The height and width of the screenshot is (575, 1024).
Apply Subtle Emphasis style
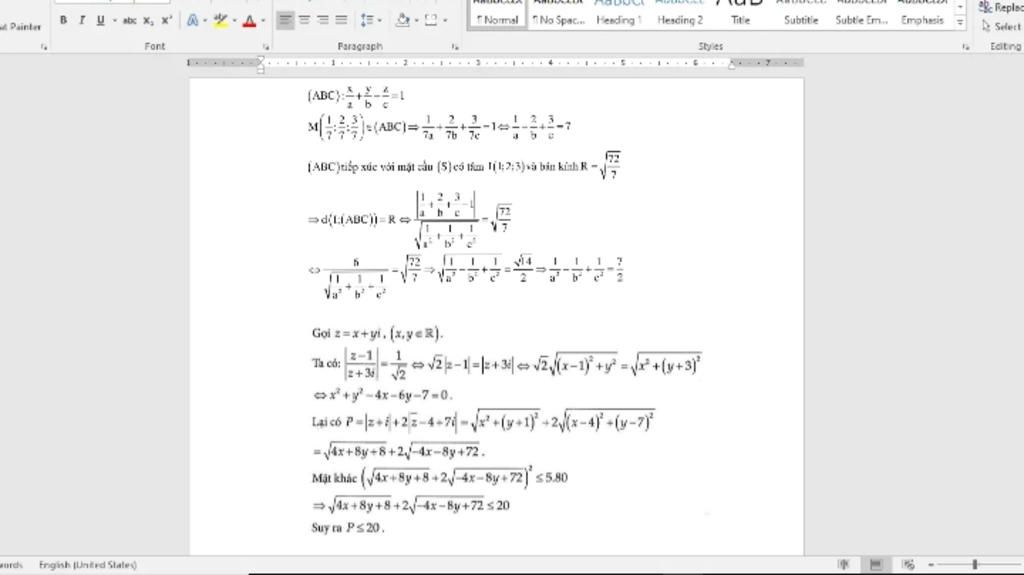point(862,14)
